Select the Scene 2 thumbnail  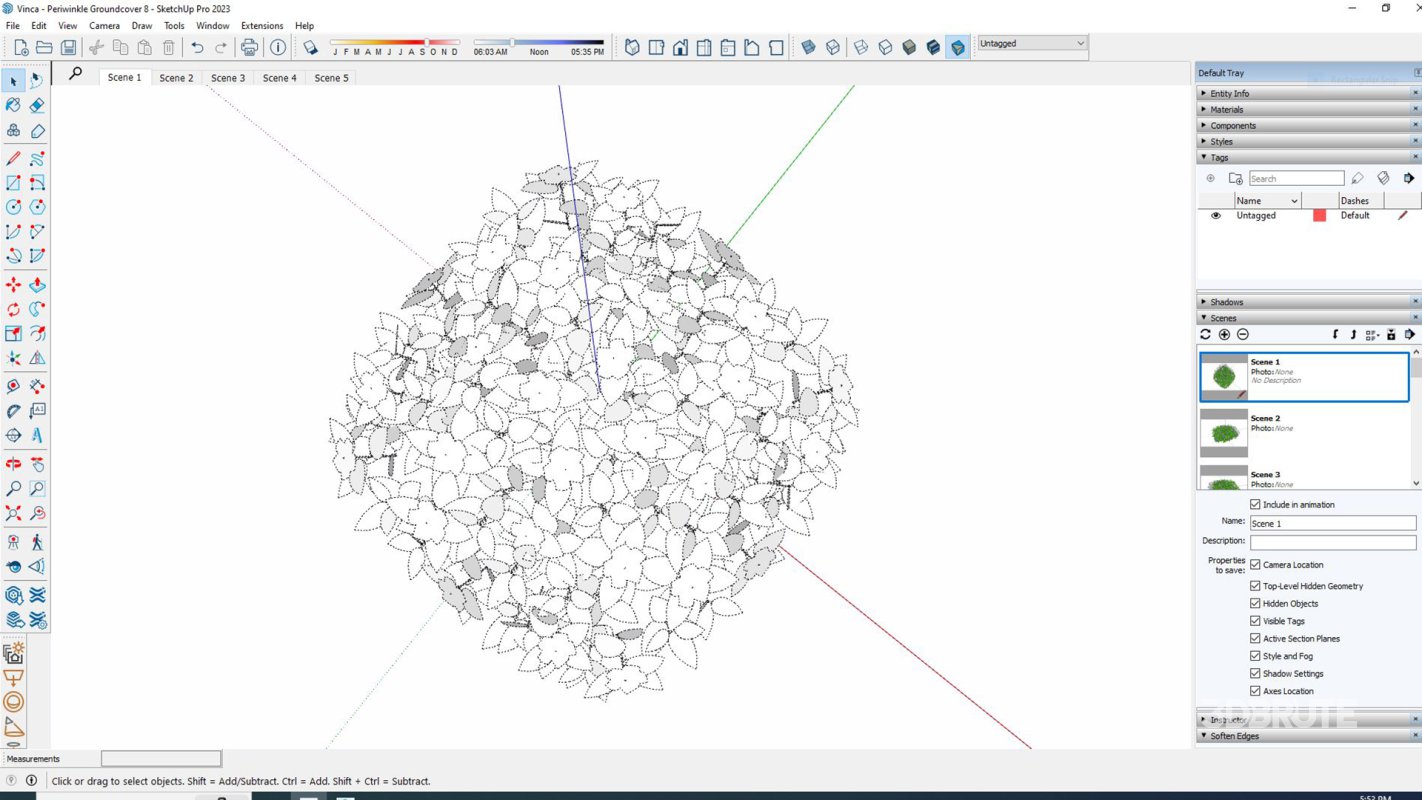click(x=1224, y=433)
